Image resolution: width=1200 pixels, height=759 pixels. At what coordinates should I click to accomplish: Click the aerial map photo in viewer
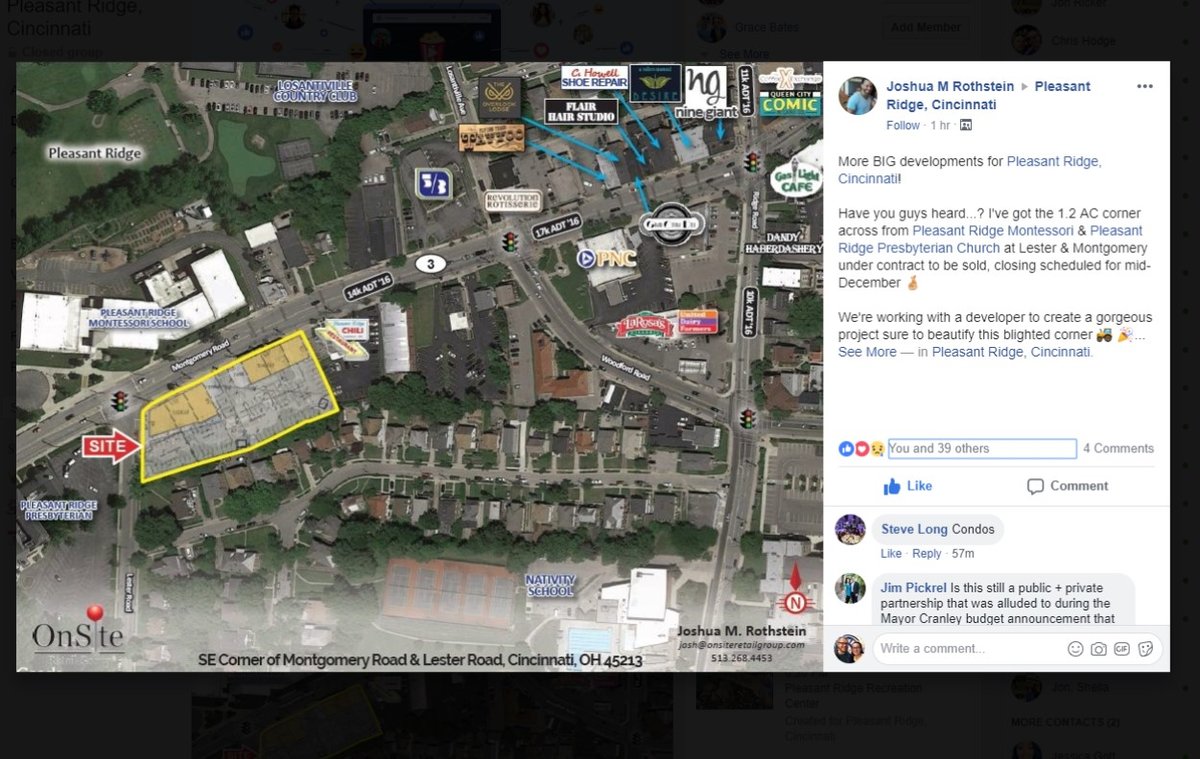pyautogui.click(x=419, y=366)
